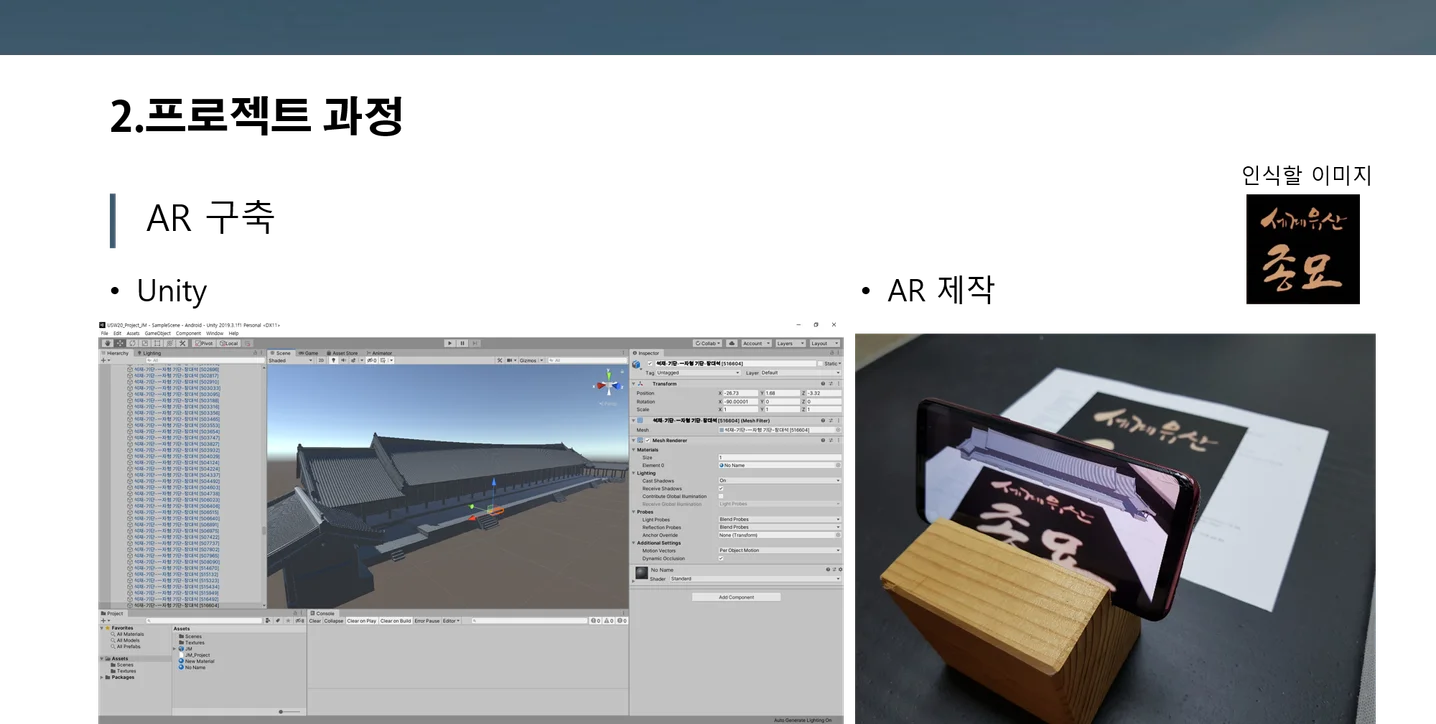Click the Mesh field object picker circle
Viewport: 1436px width, 724px height.
pyautogui.click(x=838, y=430)
